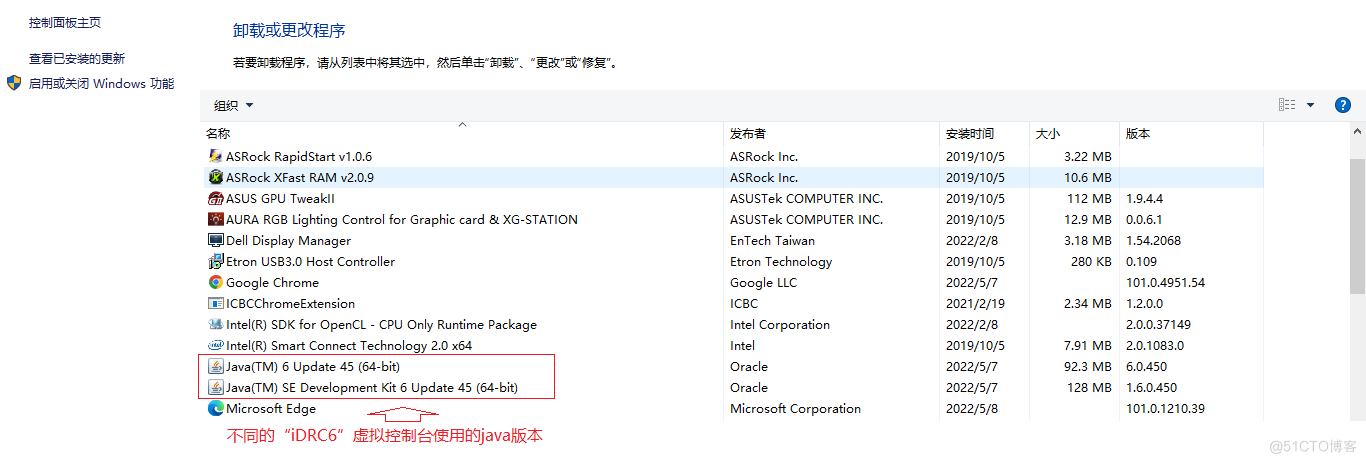Click publisher EnTech Taiwan cell
Screen dimensions: 1366x463
click(772, 240)
